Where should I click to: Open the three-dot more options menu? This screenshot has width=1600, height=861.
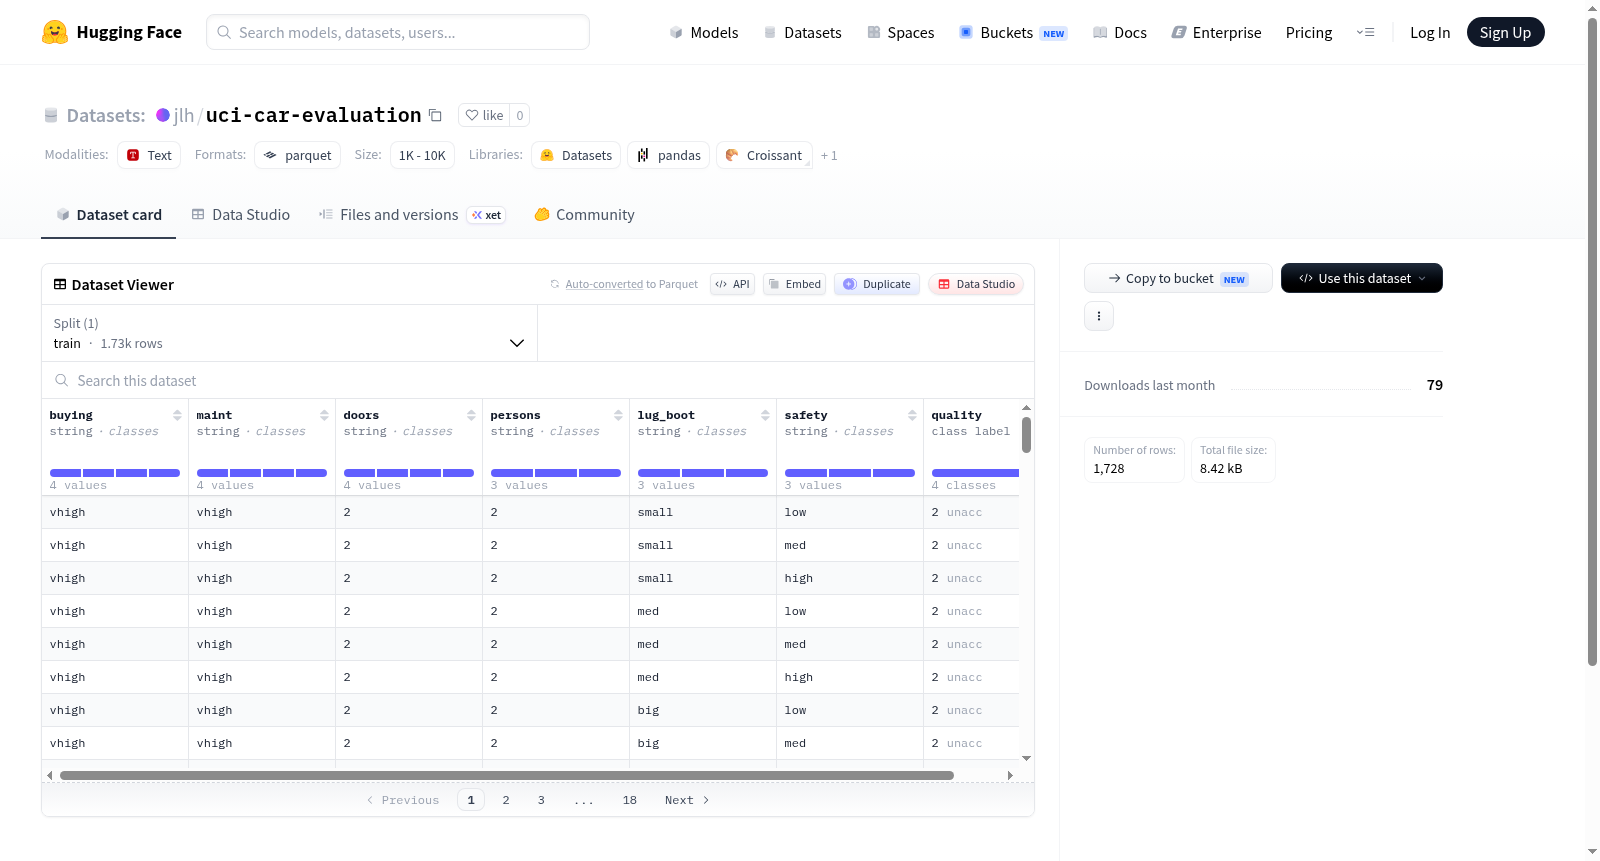(1099, 316)
